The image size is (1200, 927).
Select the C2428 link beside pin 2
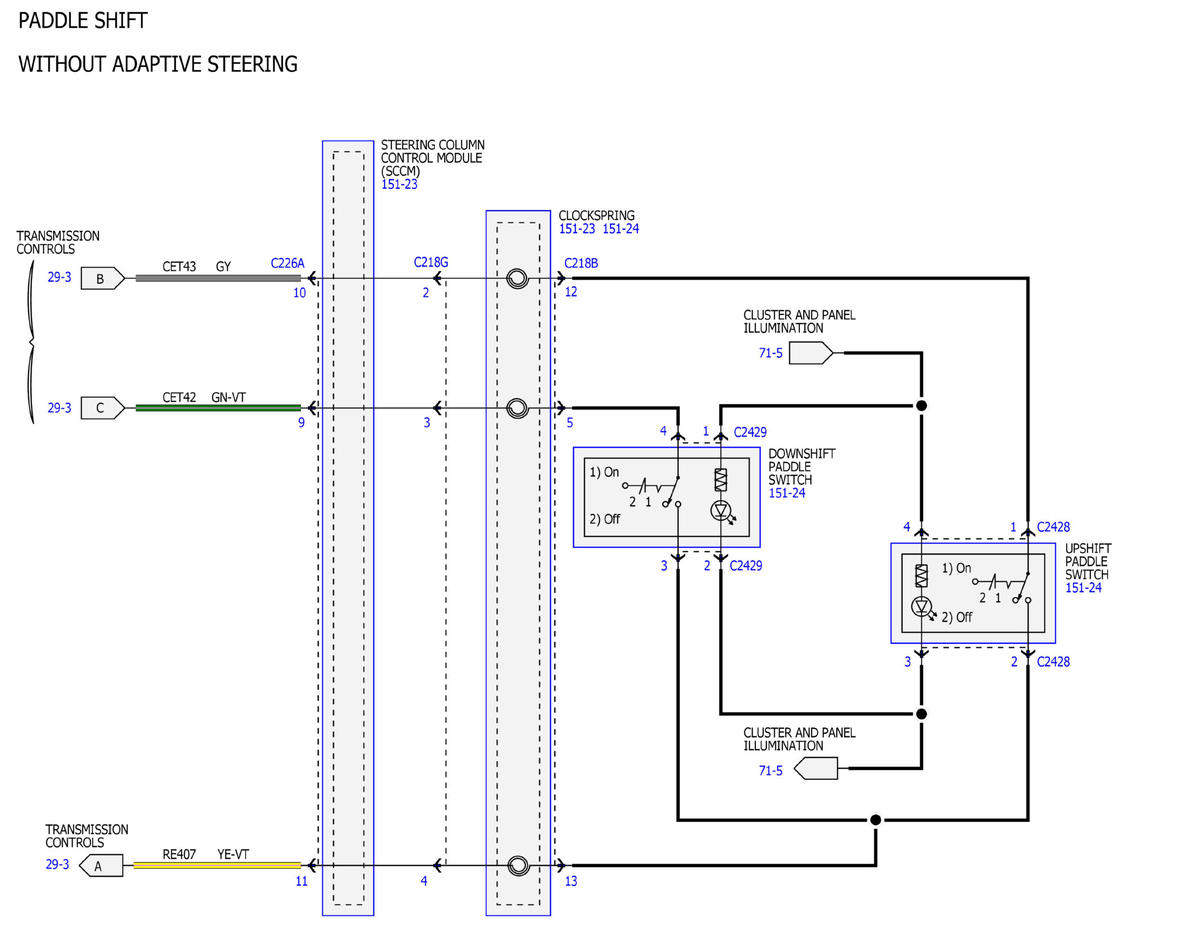coord(1054,662)
